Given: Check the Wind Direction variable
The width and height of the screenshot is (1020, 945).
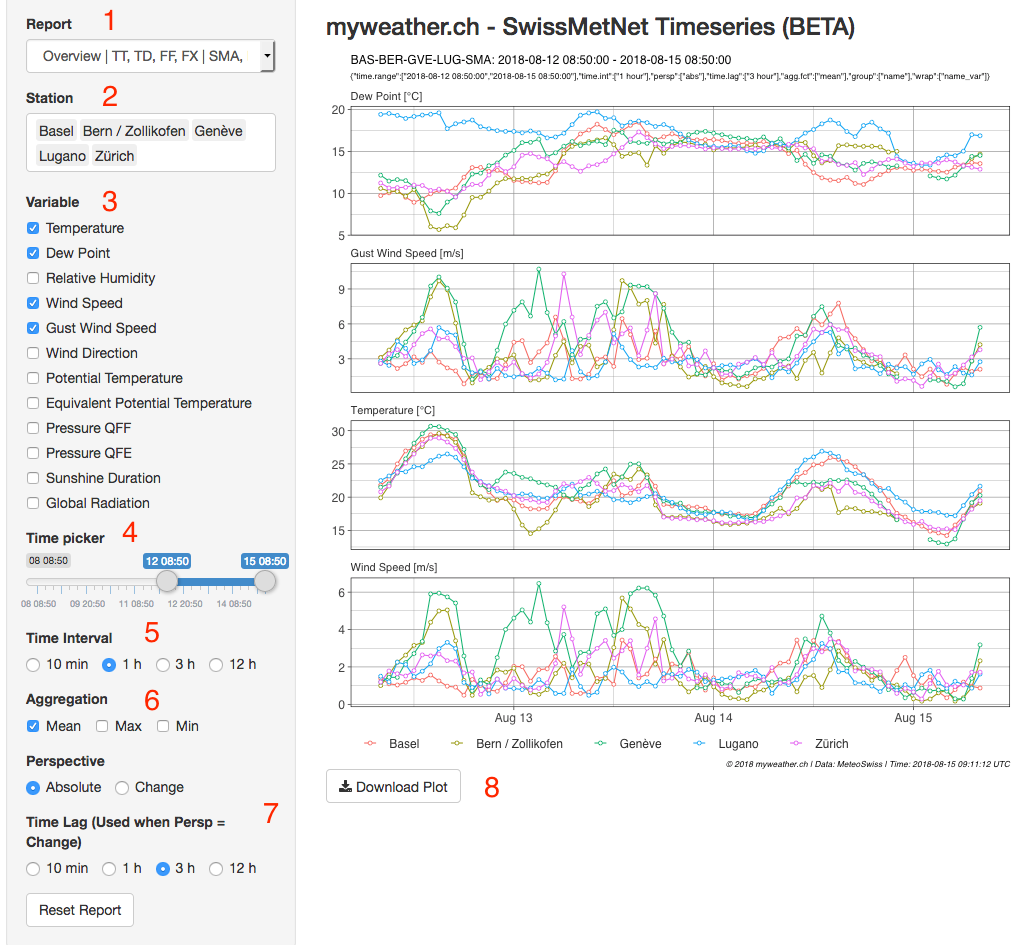Looking at the screenshot, I should click(34, 353).
